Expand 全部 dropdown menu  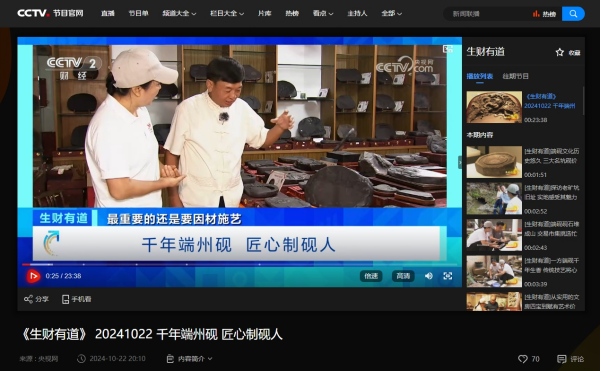click(x=392, y=13)
